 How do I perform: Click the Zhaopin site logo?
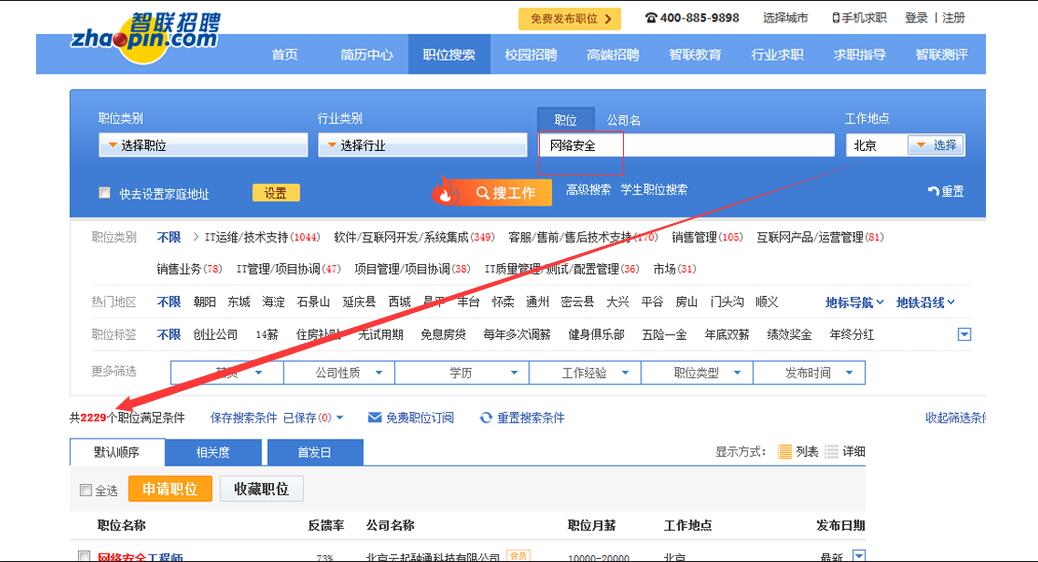point(145,37)
